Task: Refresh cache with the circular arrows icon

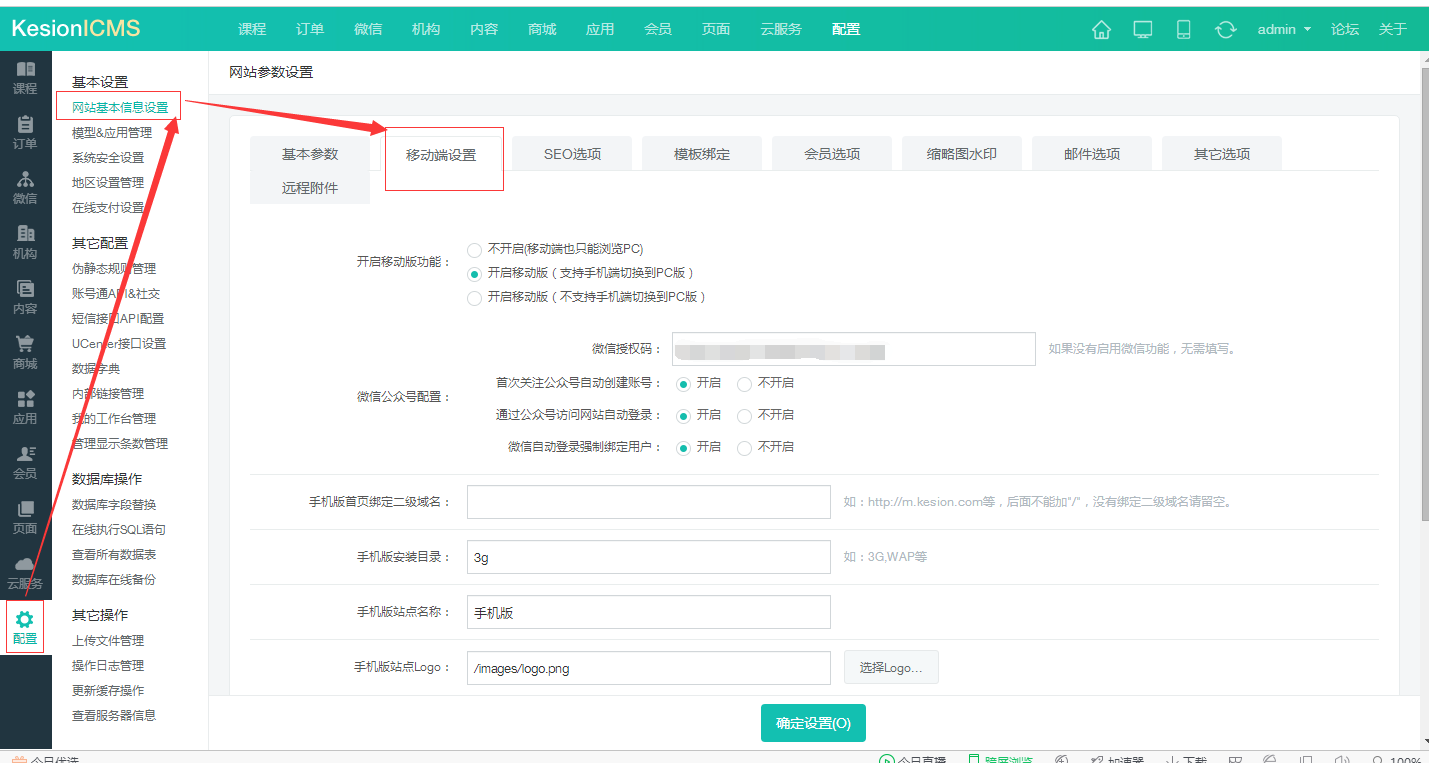Action: (1225, 29)
